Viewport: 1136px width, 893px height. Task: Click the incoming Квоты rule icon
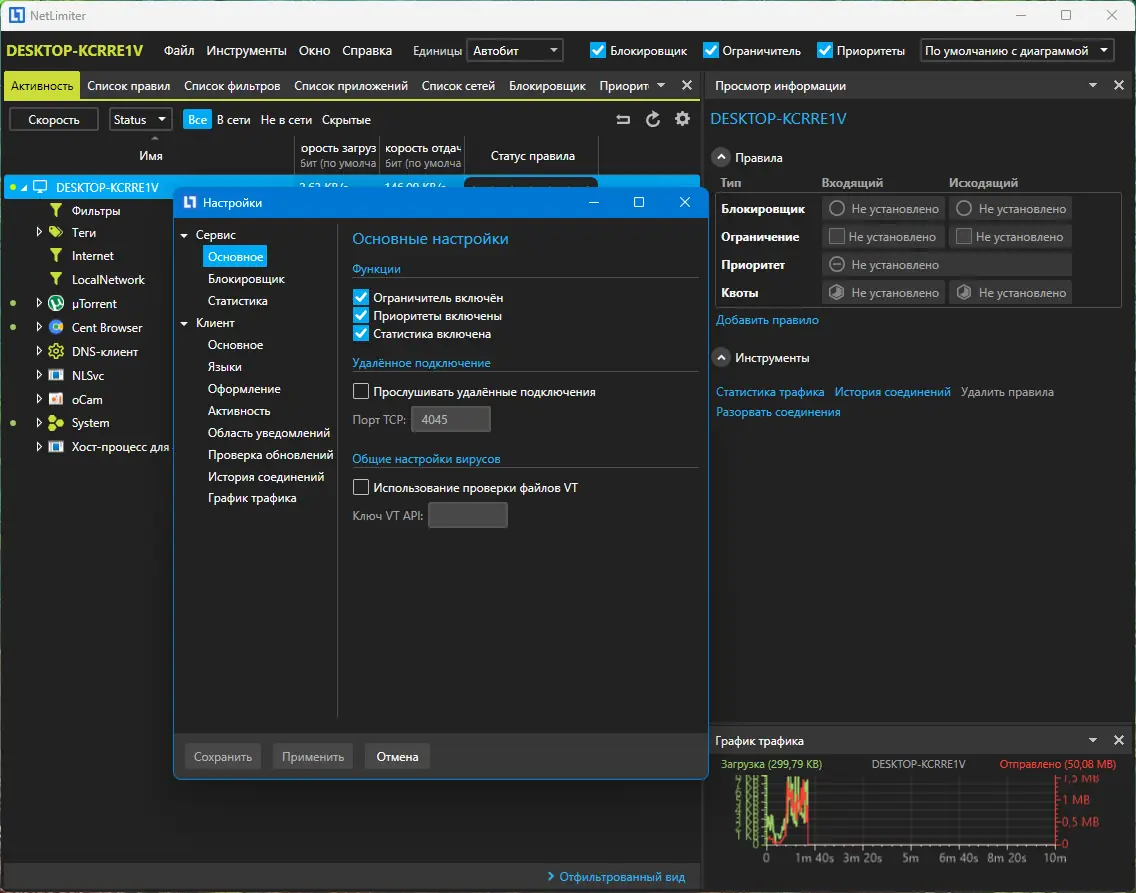pos(837,293)
